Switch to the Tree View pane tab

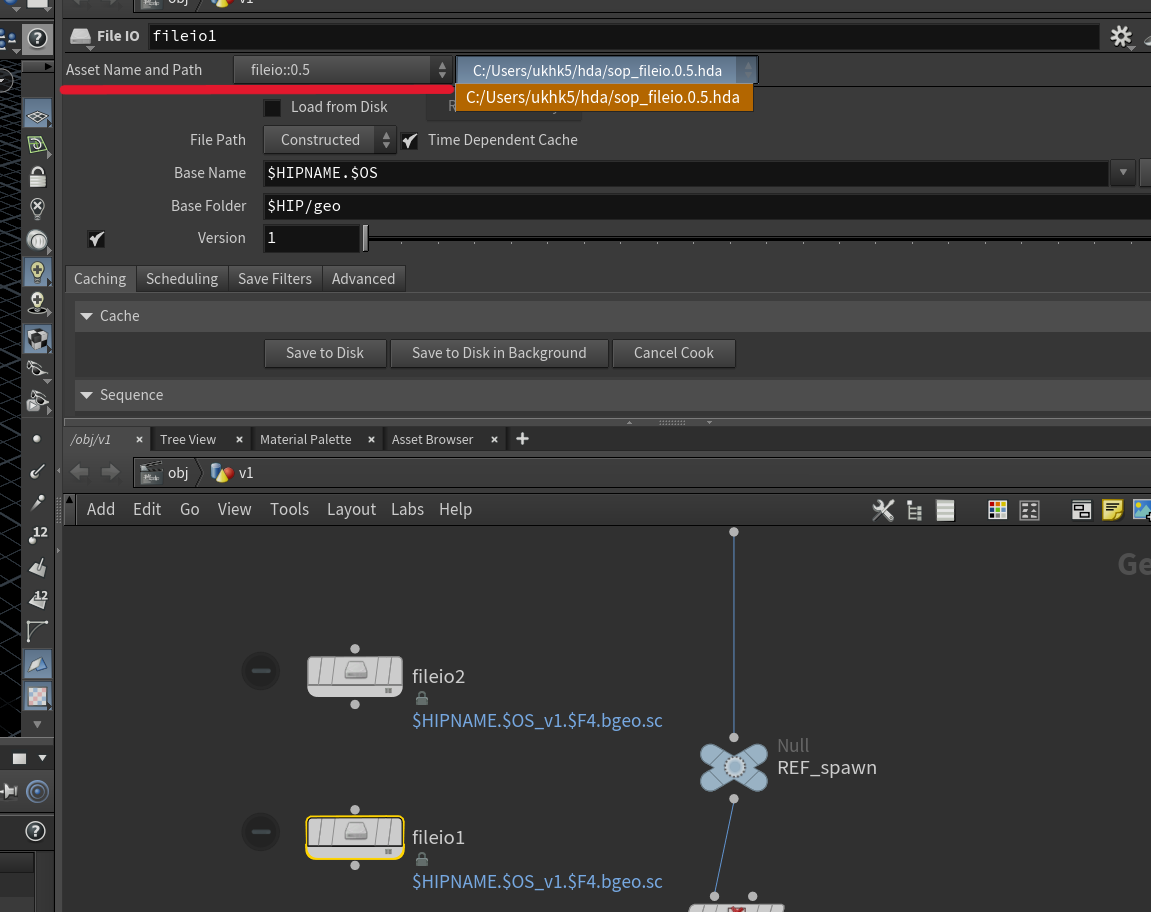[188, 439]
